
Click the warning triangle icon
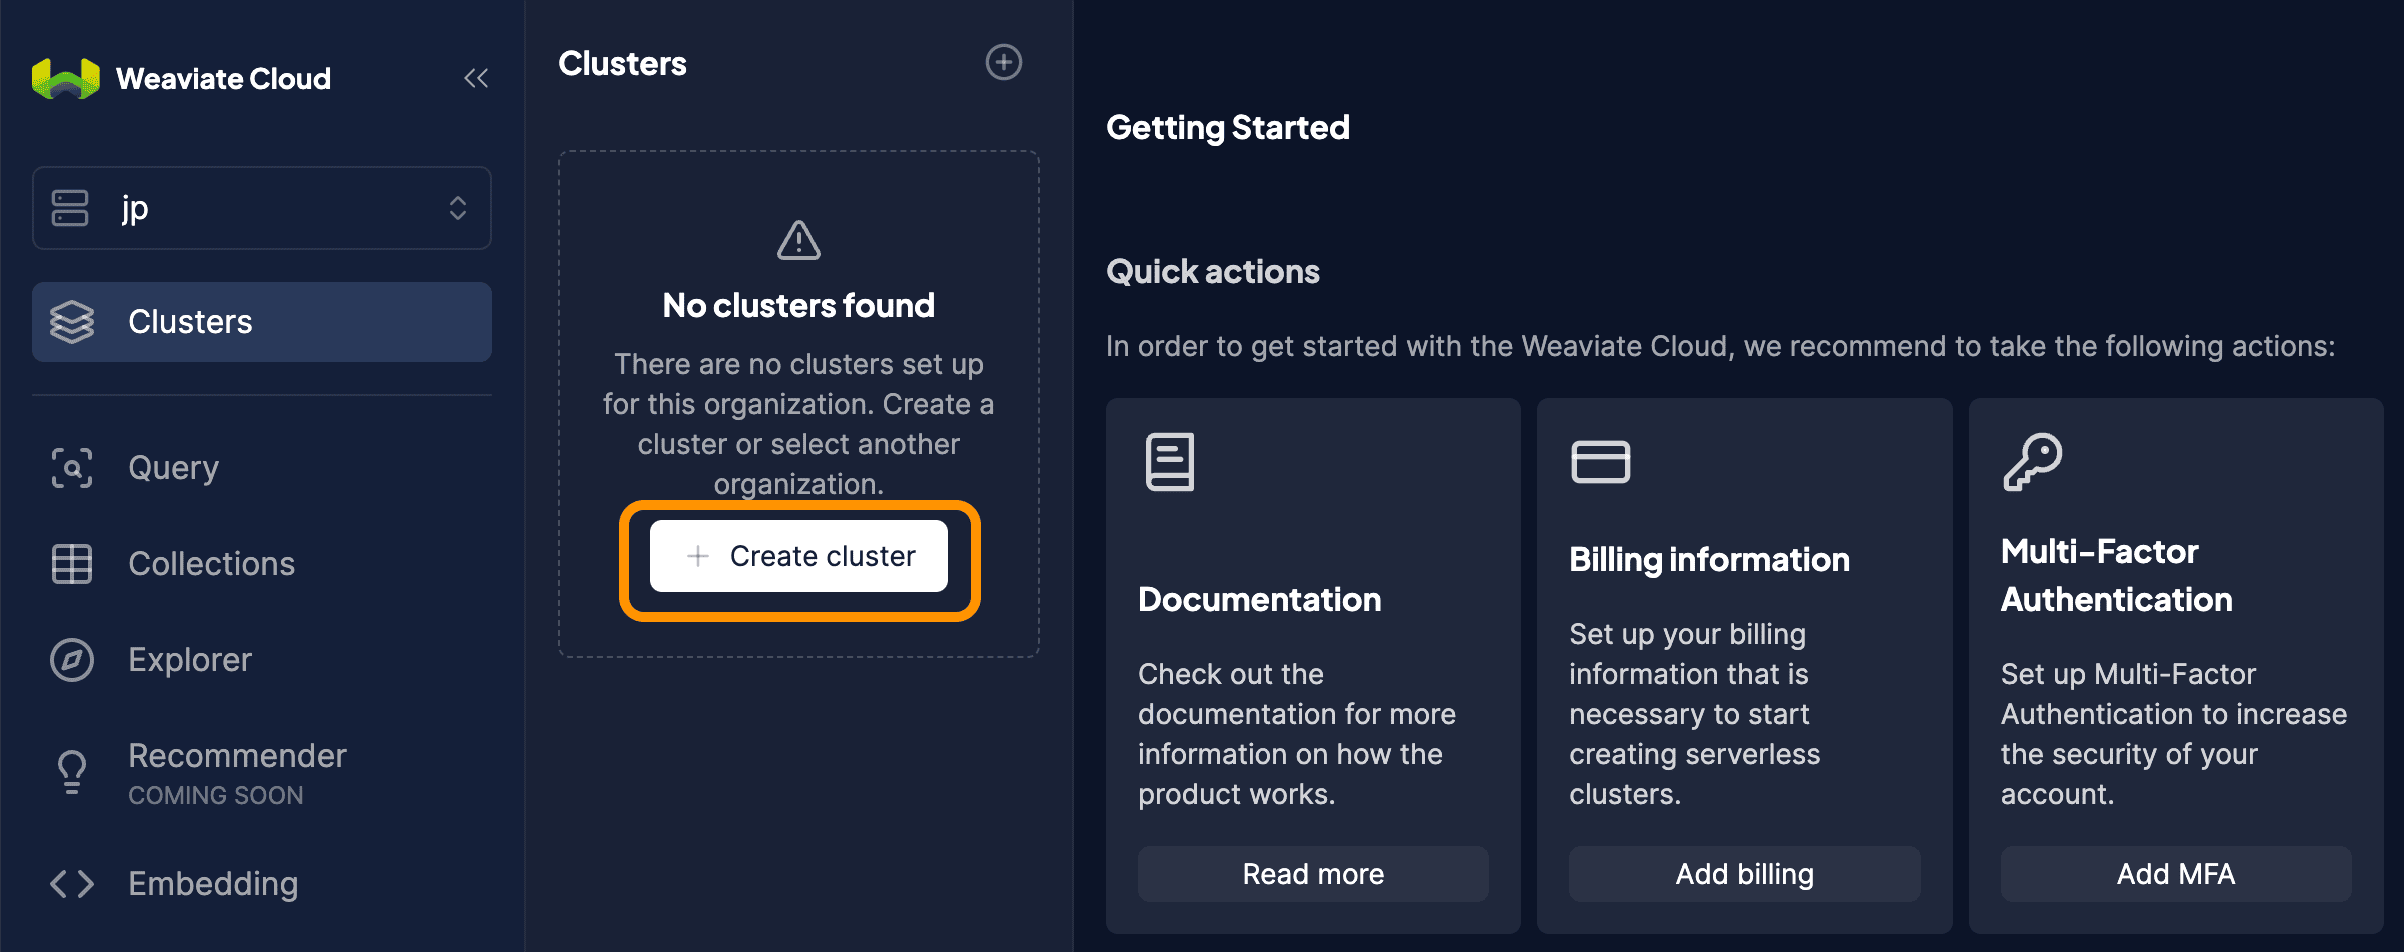799,240
